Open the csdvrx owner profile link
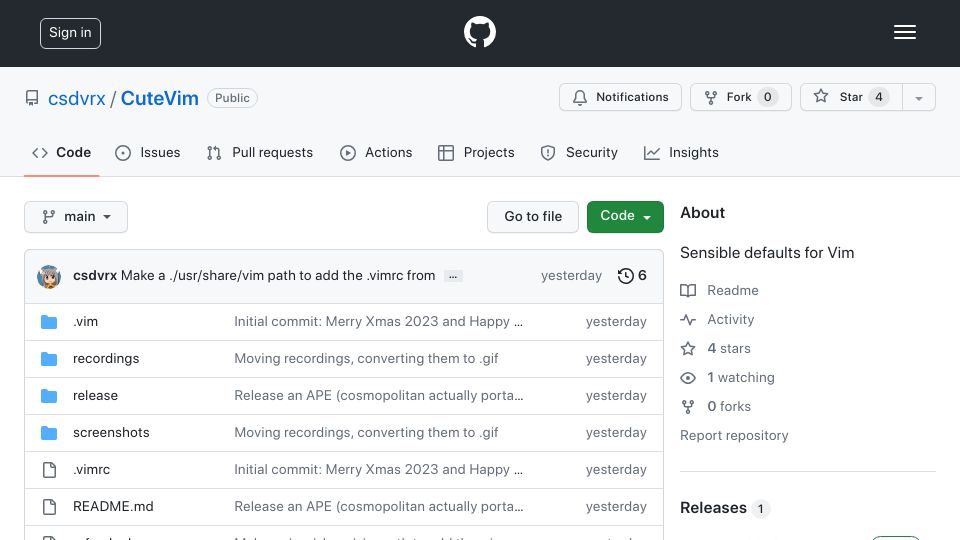 coord(77,98)
